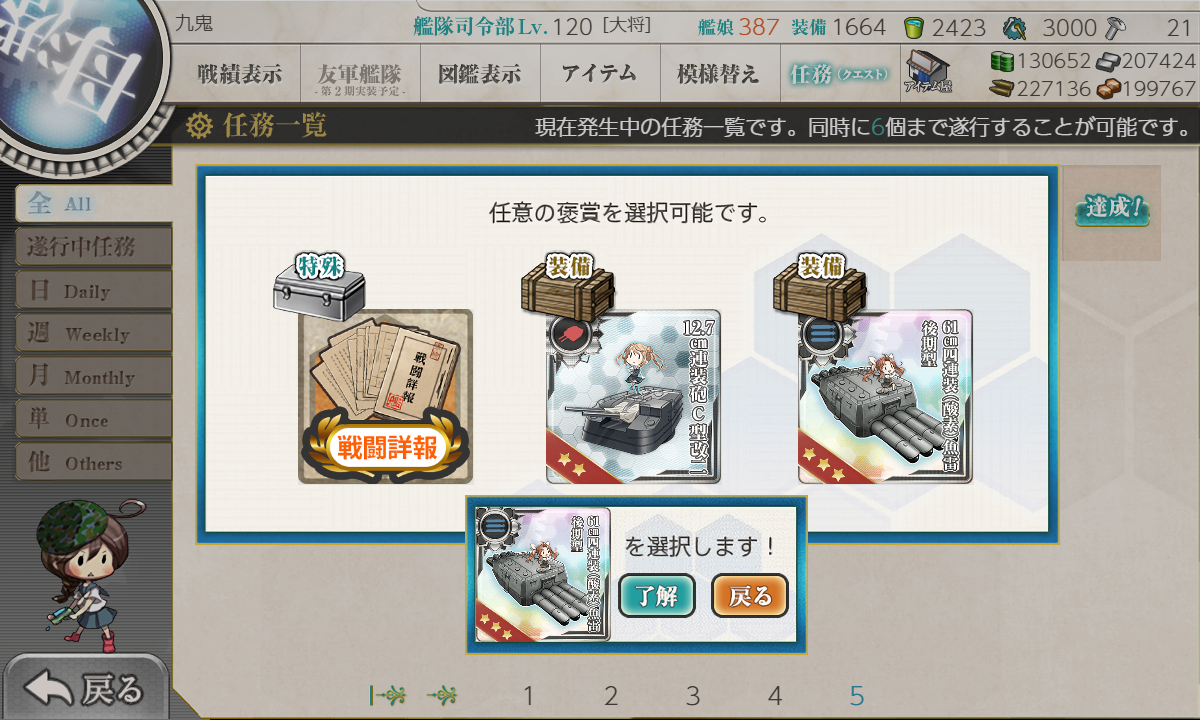Show 遂行中任務 active quests filter
The width and height of the screenshot is (1200, 720).
(x=94, y=247)
